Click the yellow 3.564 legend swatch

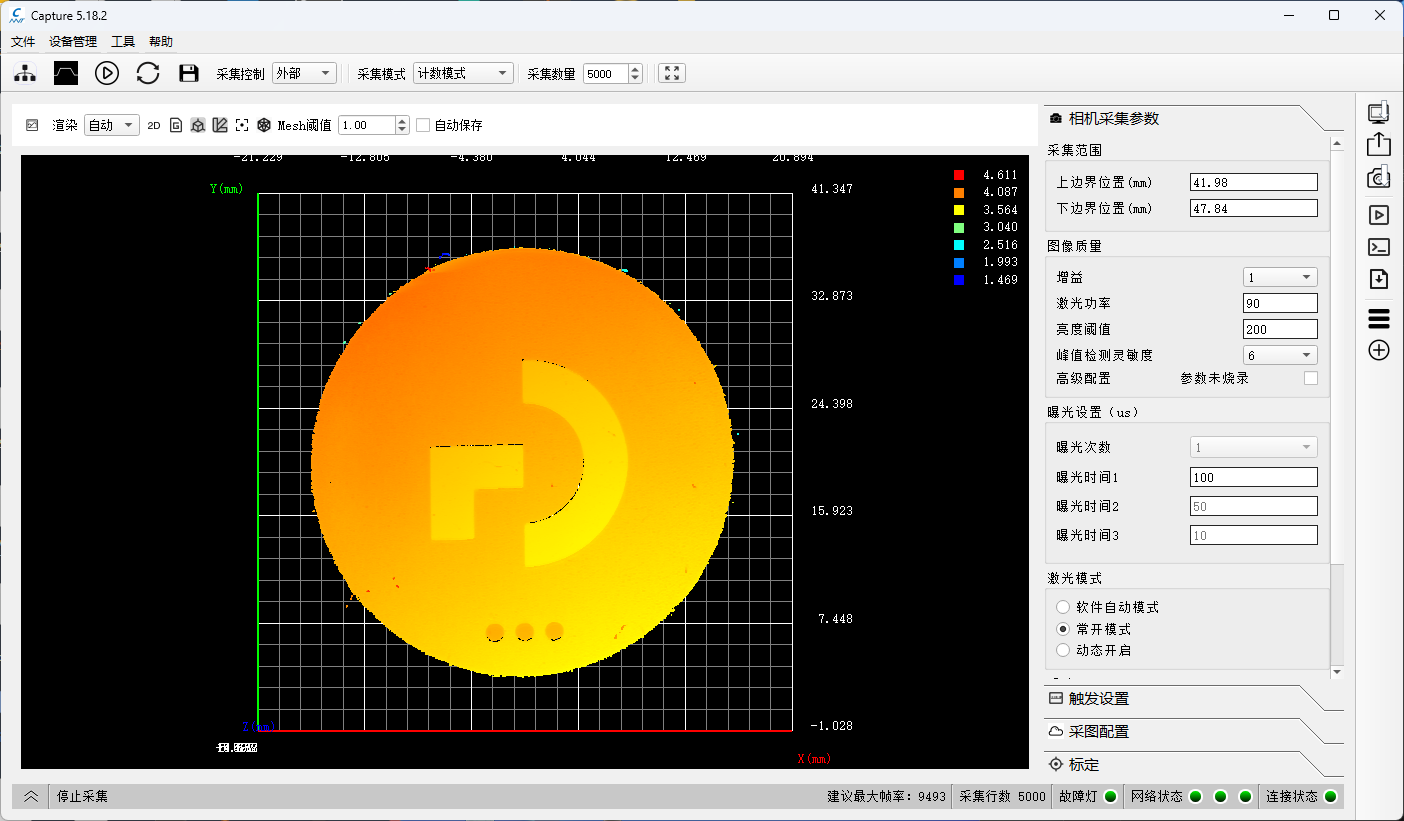pyautogui.click(x=958, y=210)
